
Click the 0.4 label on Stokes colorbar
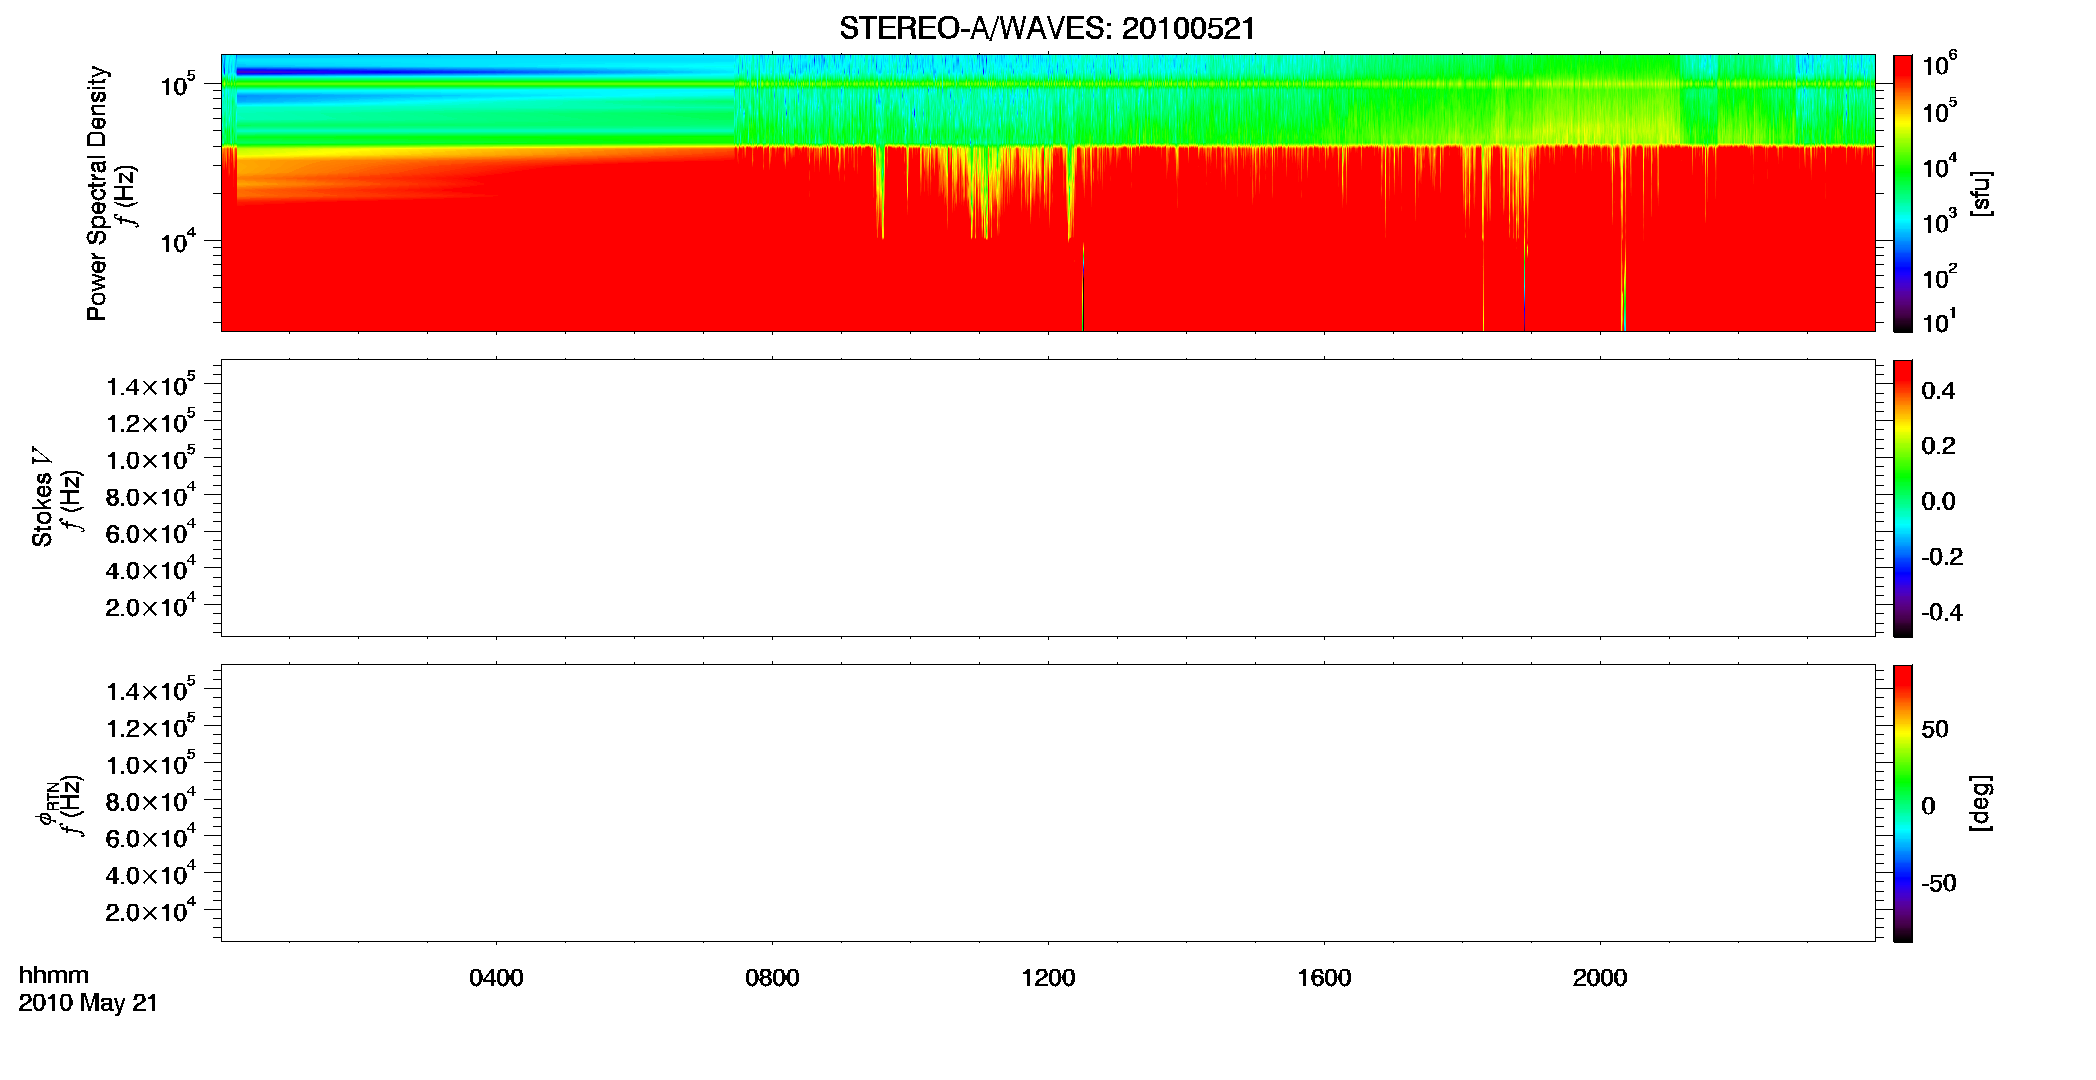click(x=1938, y=391)
